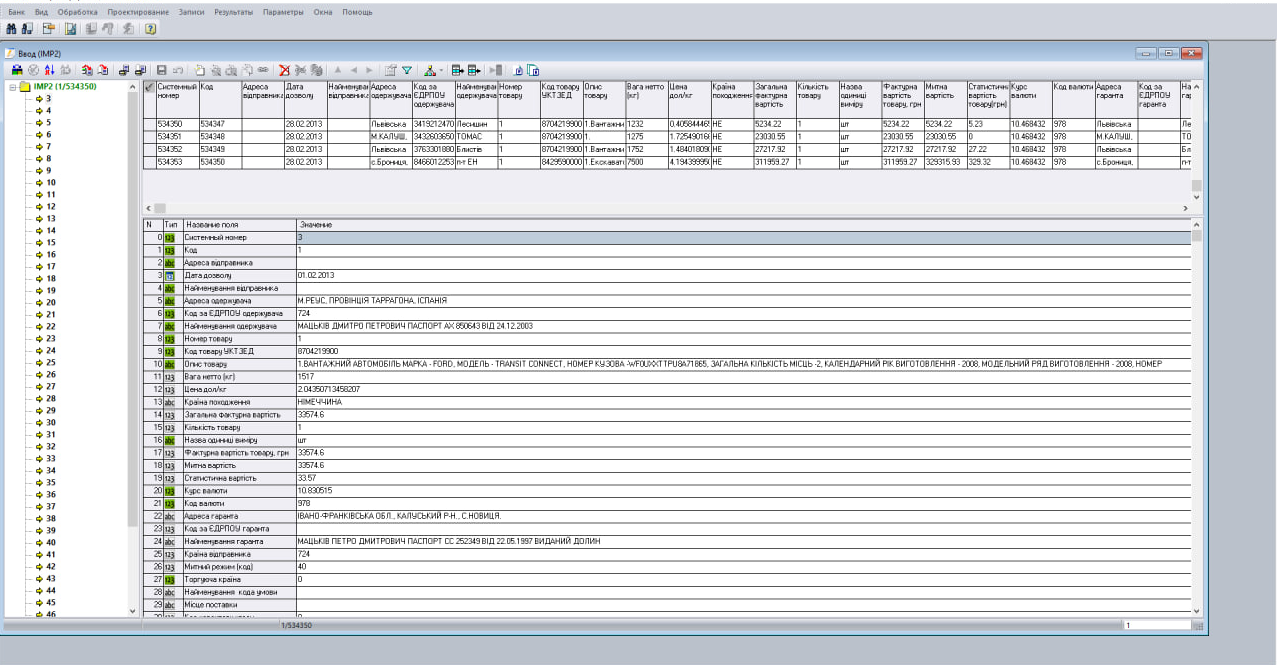
Task: Open the Банк menu
Action: tap(16, 12)
